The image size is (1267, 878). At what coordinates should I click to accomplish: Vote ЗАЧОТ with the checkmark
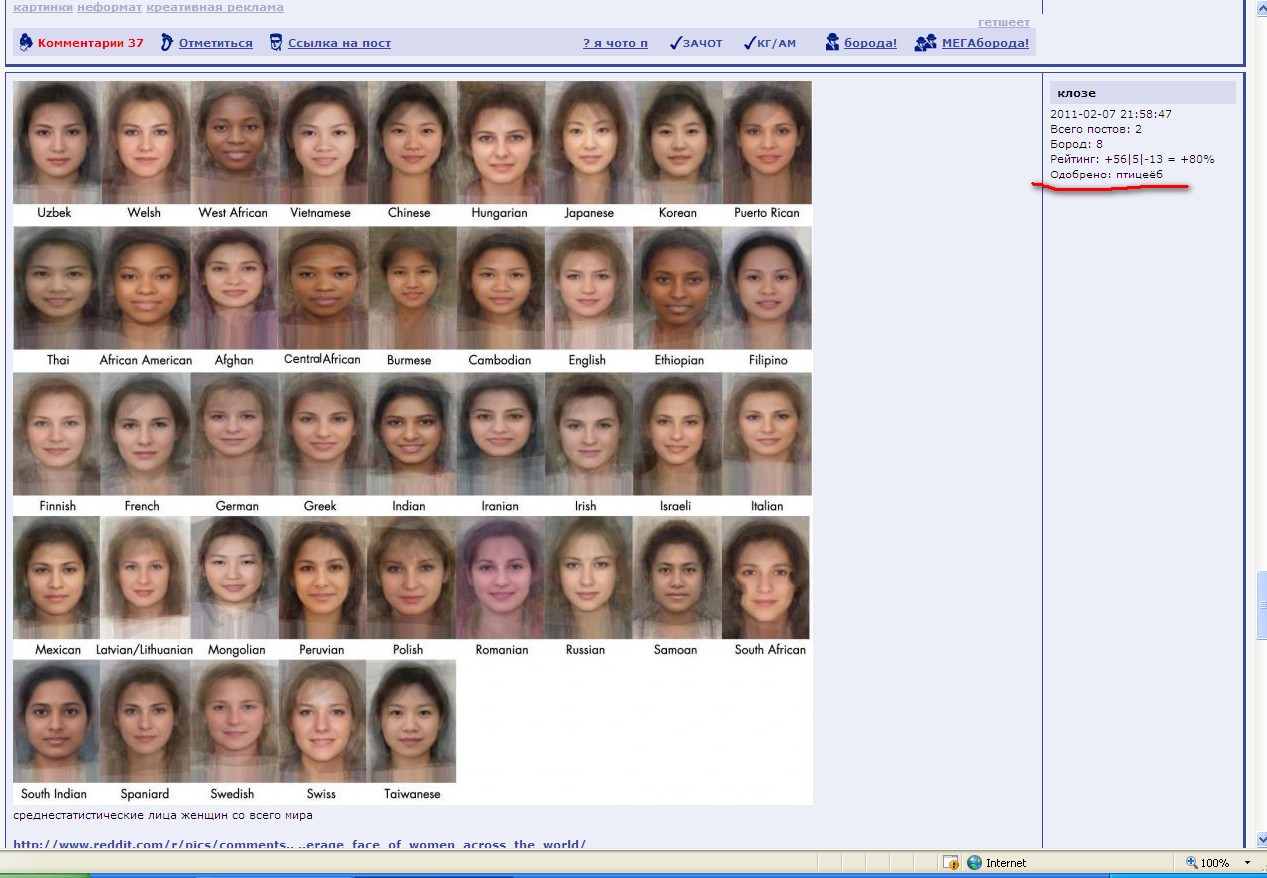pos(696,43)
